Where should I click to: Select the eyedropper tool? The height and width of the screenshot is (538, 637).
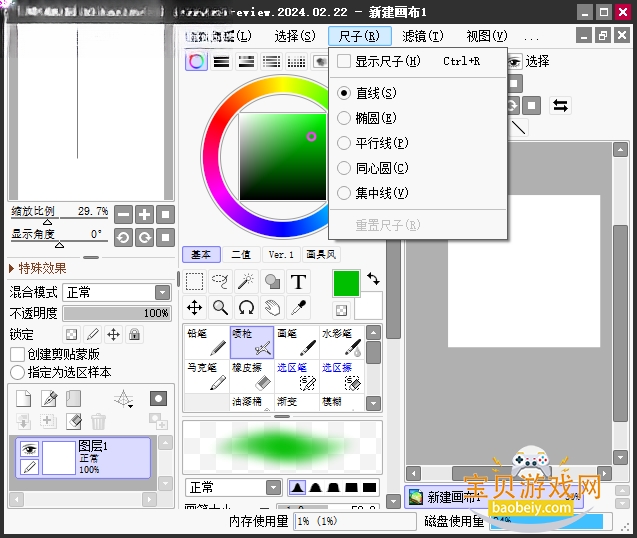click(299, 308)
